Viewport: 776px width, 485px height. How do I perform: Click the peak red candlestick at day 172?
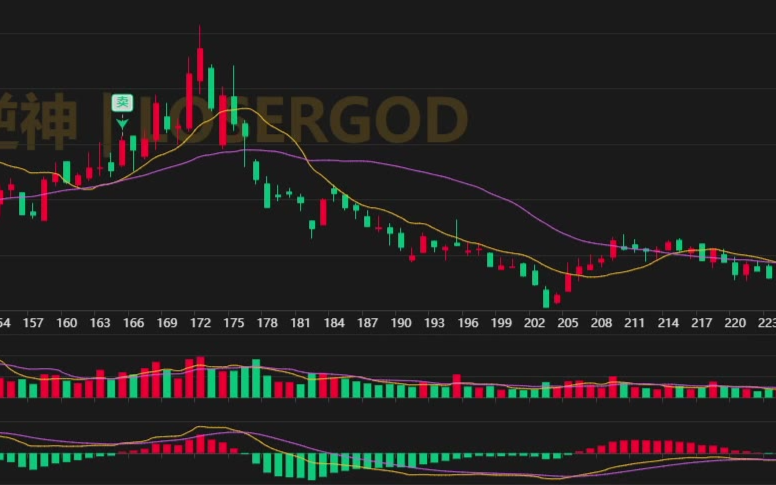click(200, 64)
